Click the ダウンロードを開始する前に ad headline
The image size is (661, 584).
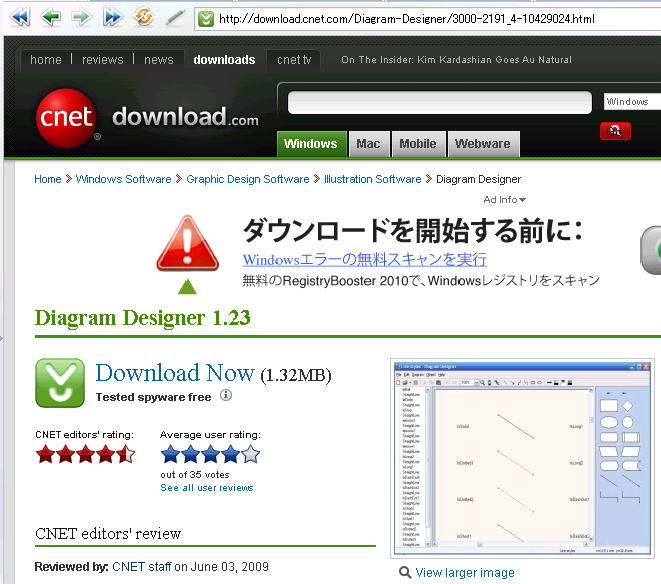(x=412, y=230)
